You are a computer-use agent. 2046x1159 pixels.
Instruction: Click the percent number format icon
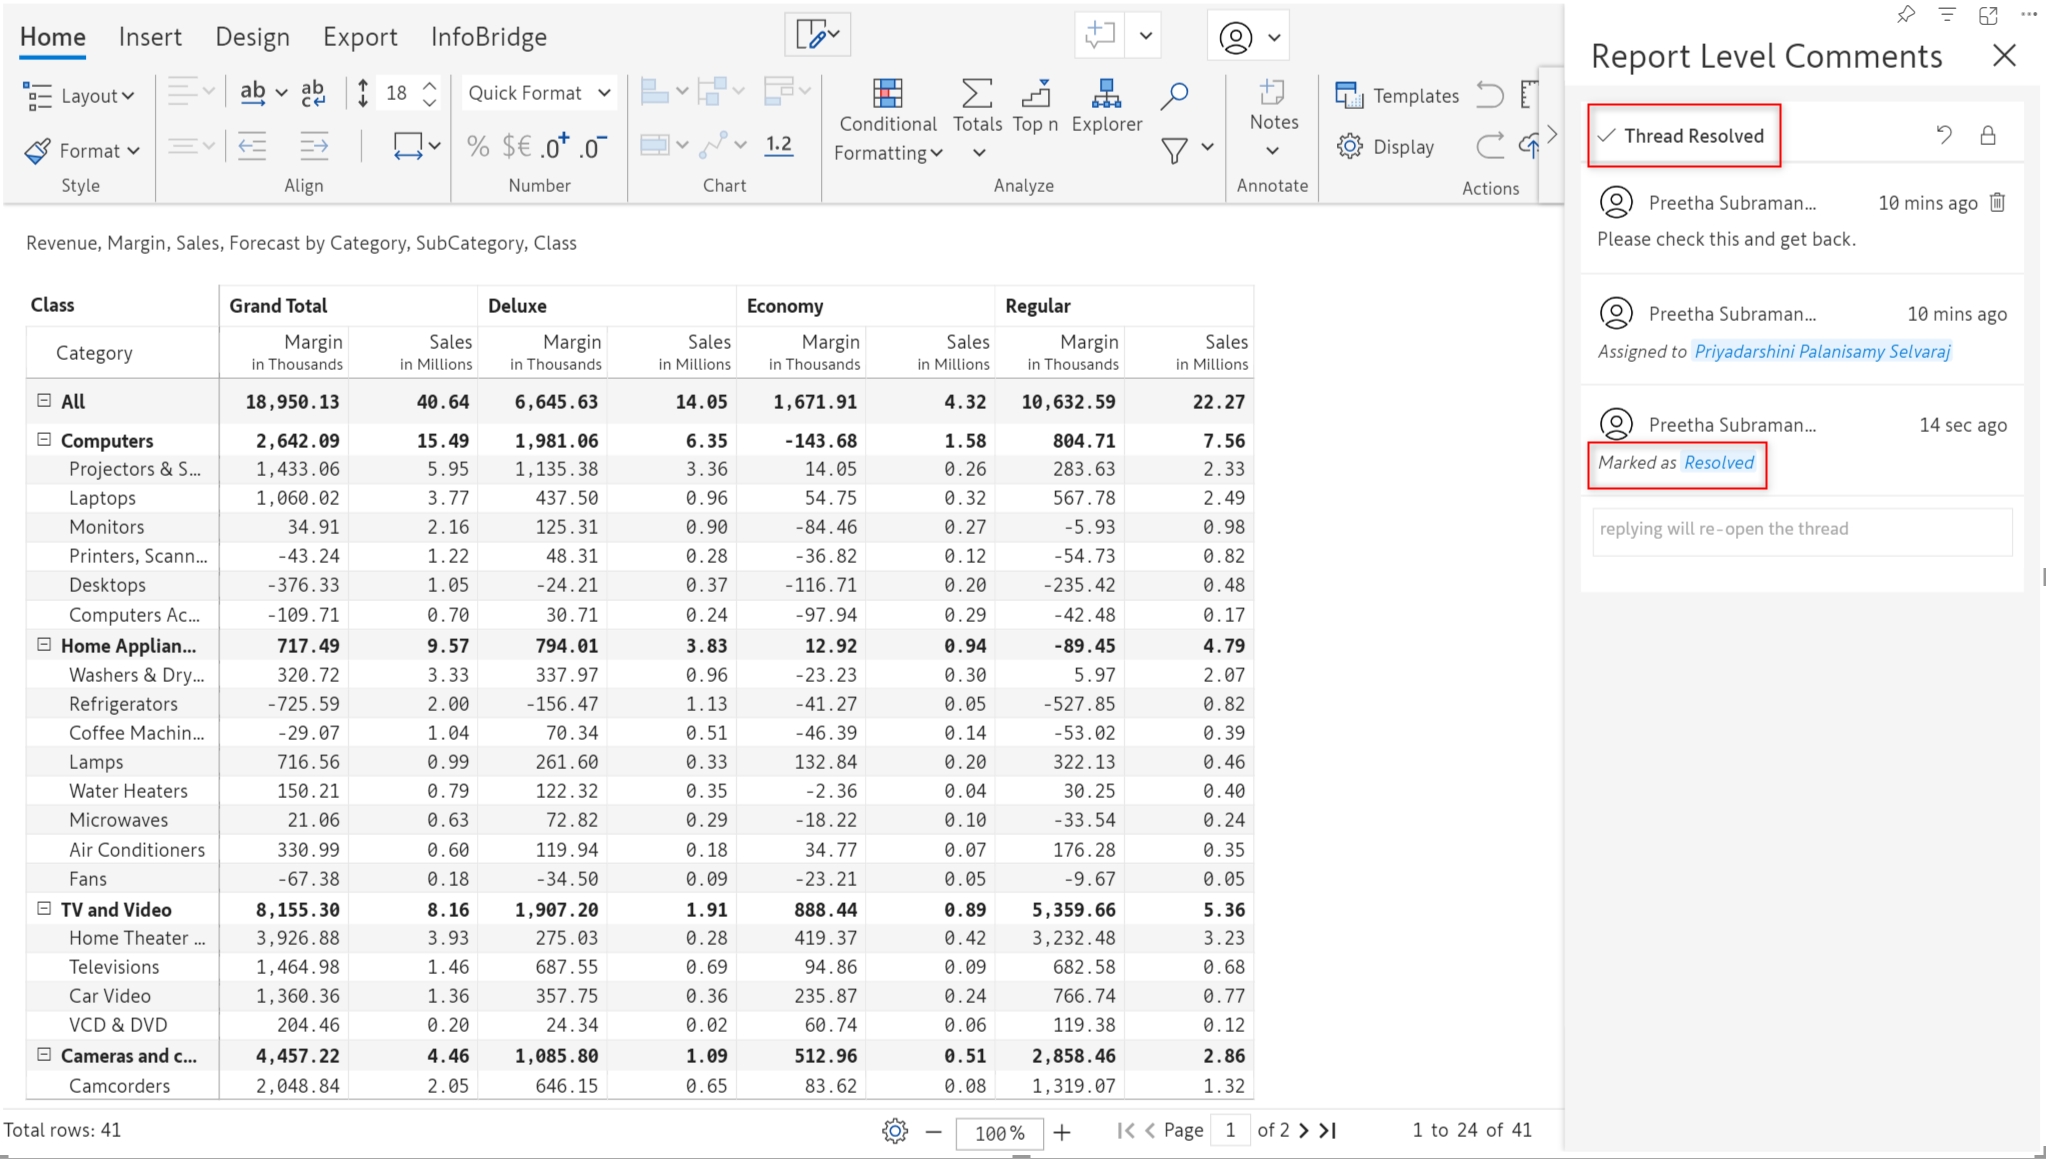[478, 147]
